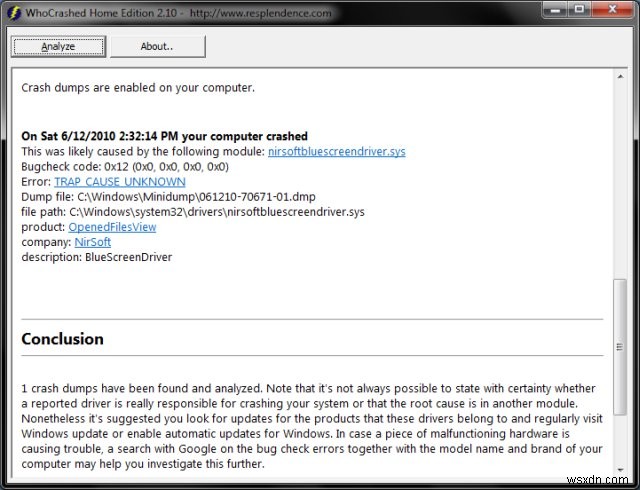Click the WhoCrashed lightning app icon
The width and height of the screenshot is (640, 490).
pos(14,13)
